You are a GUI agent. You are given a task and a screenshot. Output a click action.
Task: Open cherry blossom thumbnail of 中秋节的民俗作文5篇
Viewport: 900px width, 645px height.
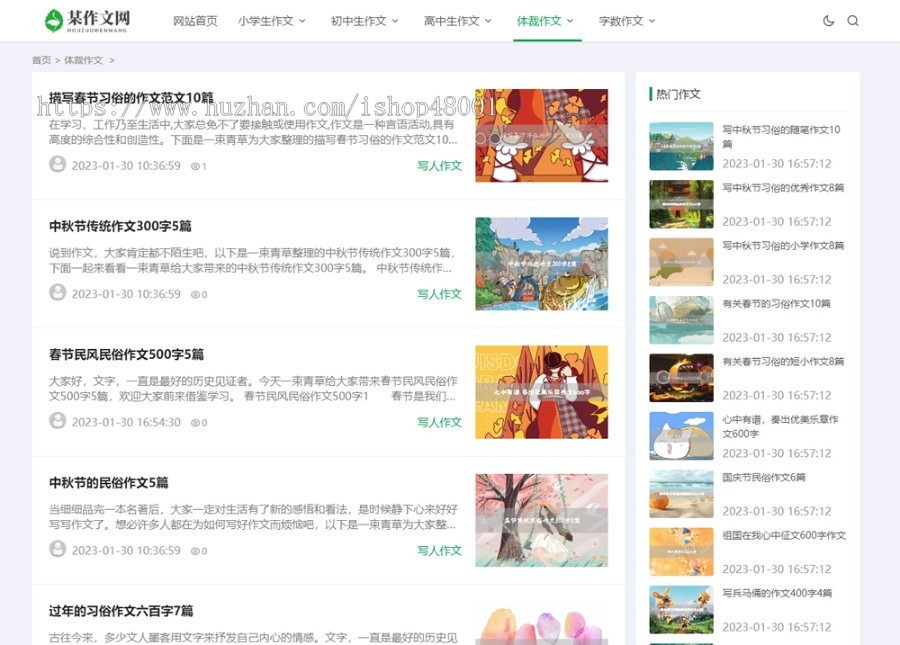tap(541, 520)
